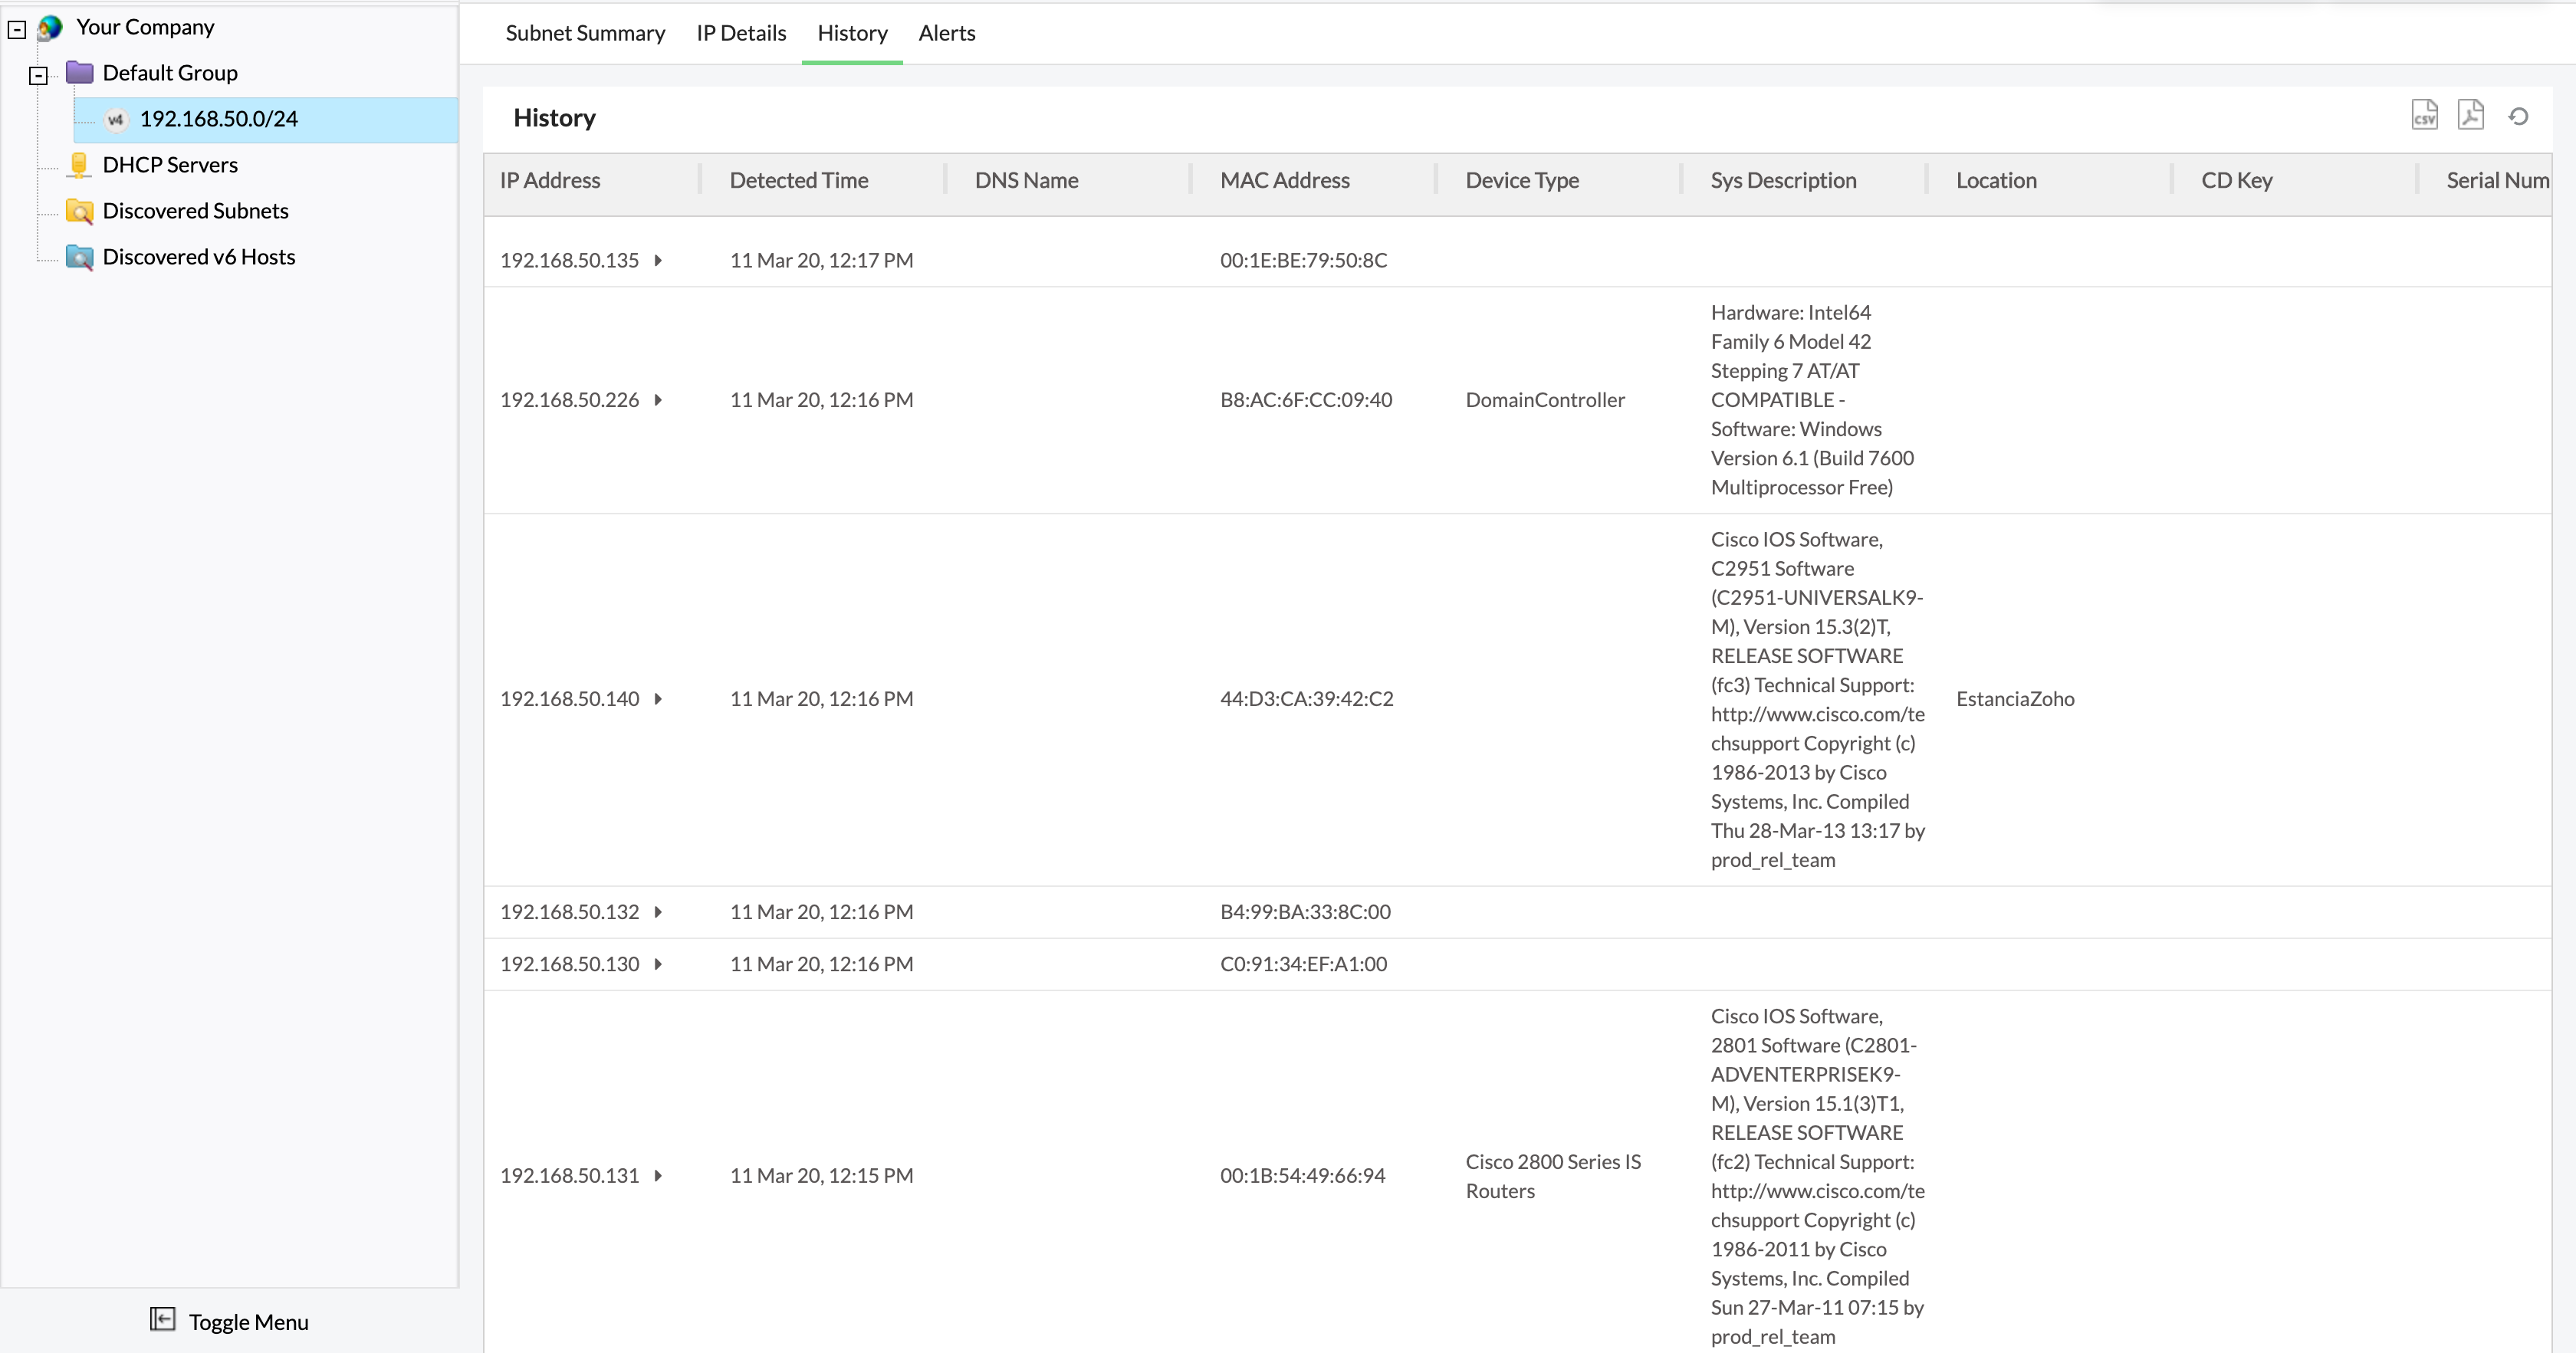Export history as PDF document
2576x1353 pixels.
[x=2470, y=116]
